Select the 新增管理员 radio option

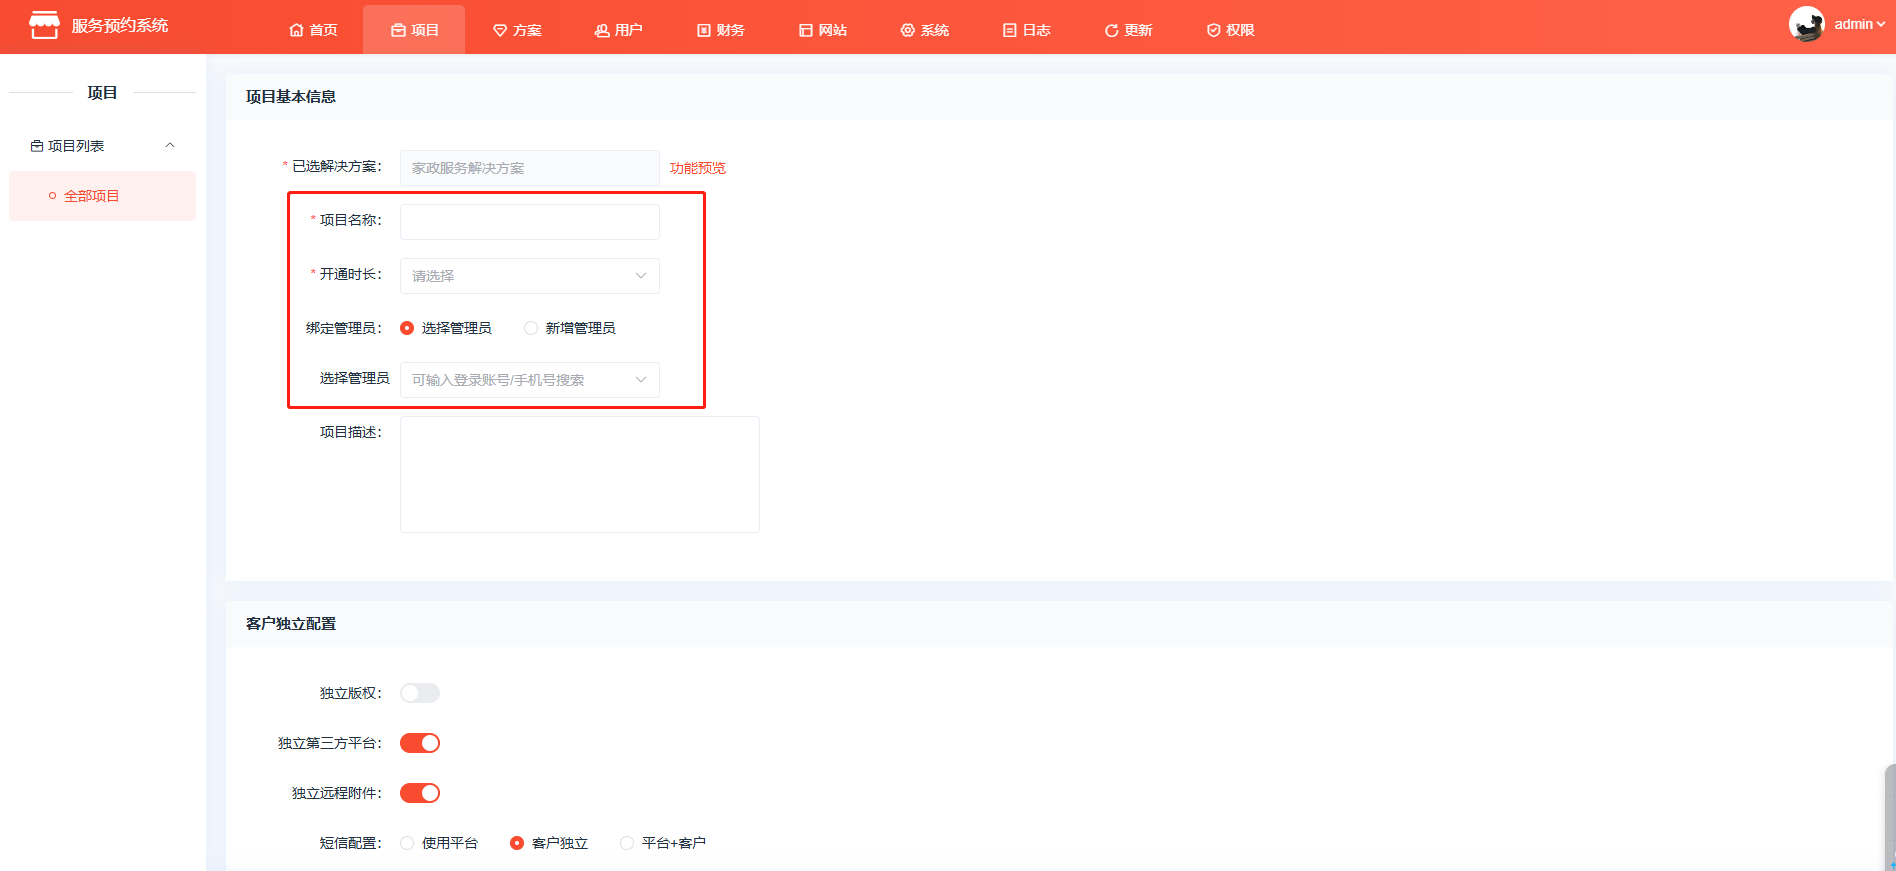pyautogui.click(x=531, y=328)
